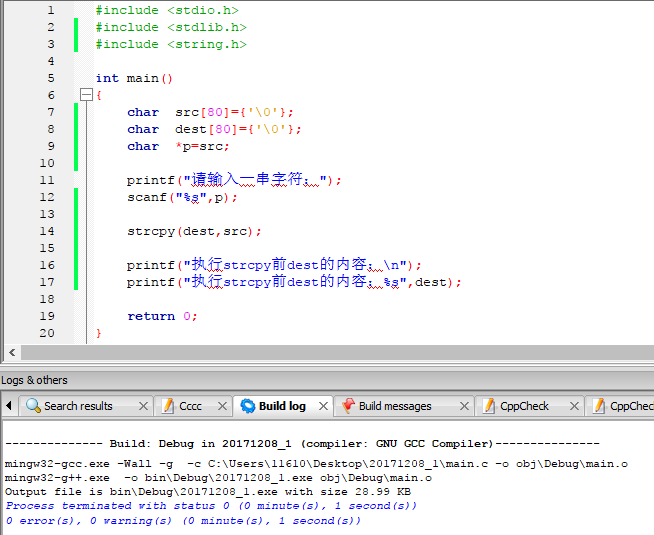
Task: Open the Cccc log tab
Action: click(190, 406)
